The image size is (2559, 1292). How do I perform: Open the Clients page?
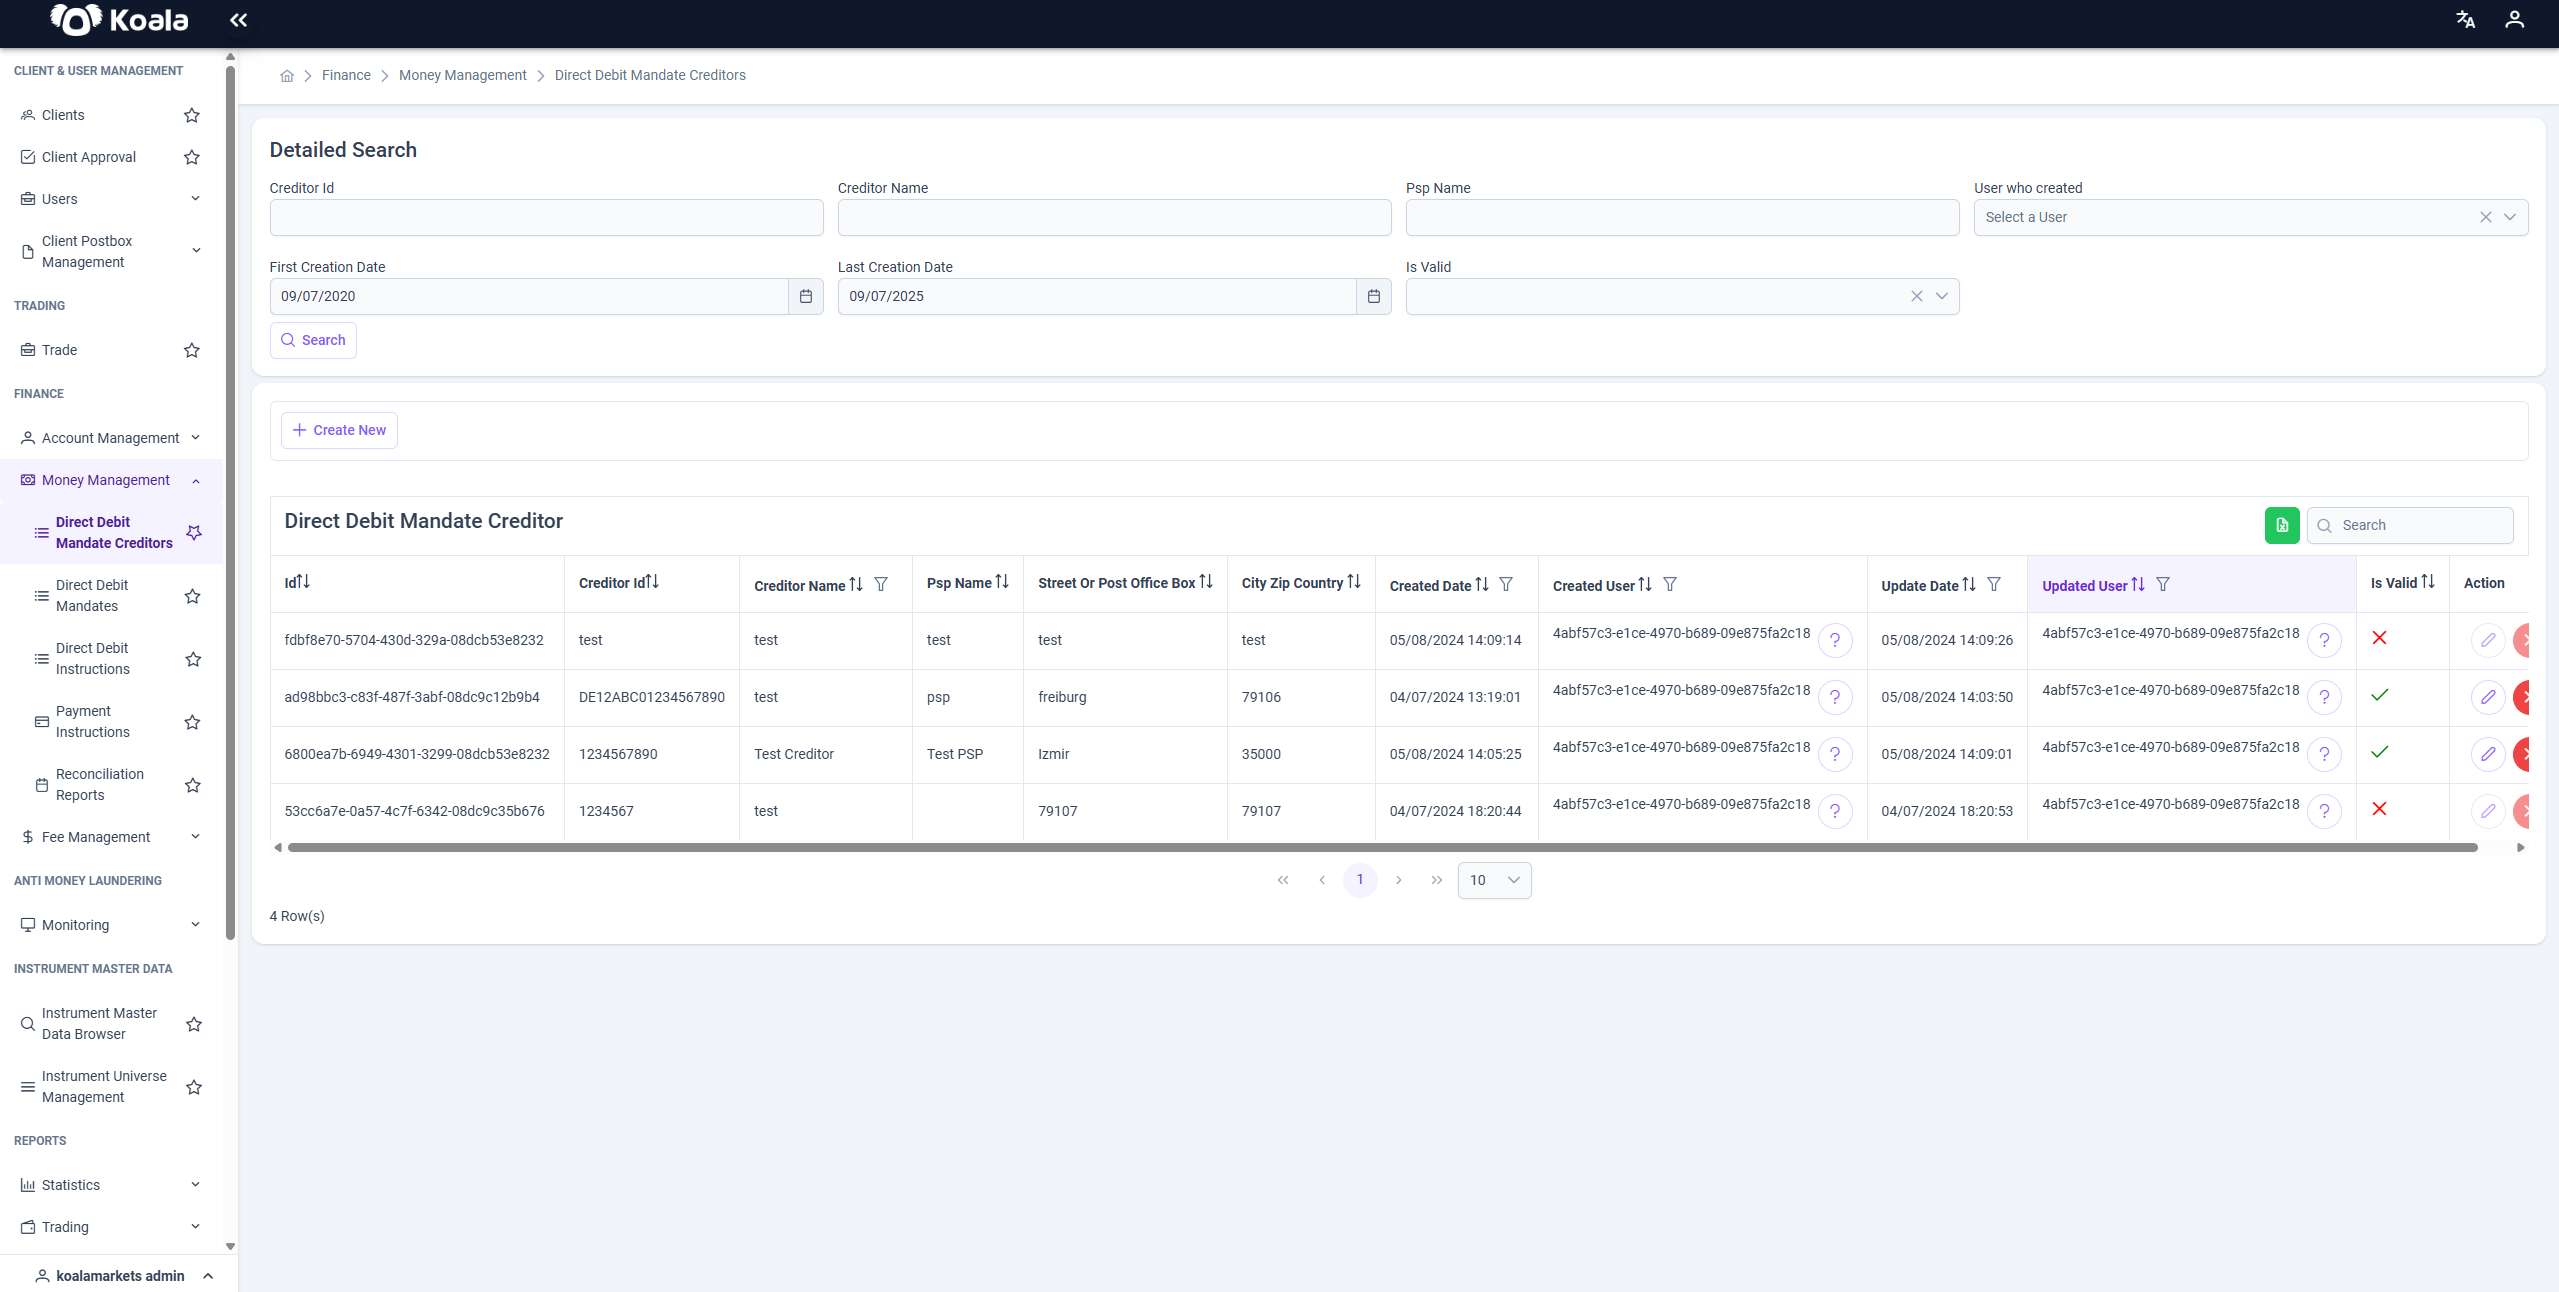click(63, 115)
